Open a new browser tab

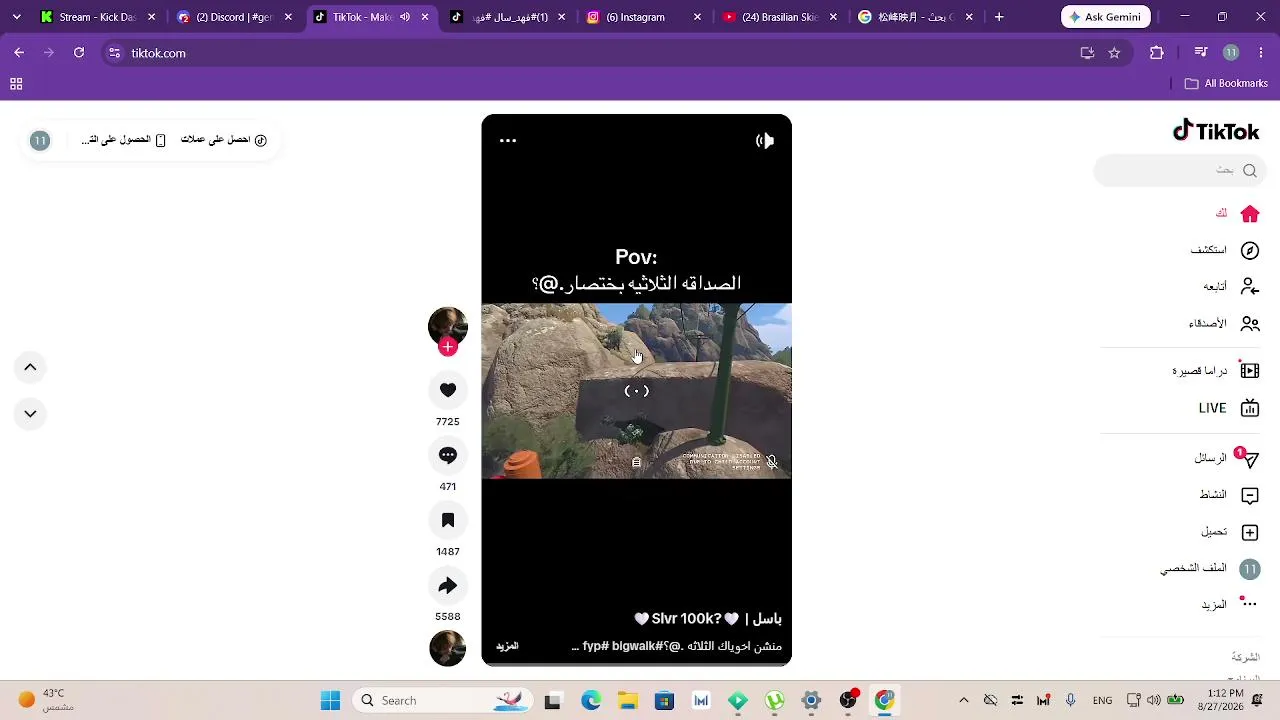pos(999,17)
